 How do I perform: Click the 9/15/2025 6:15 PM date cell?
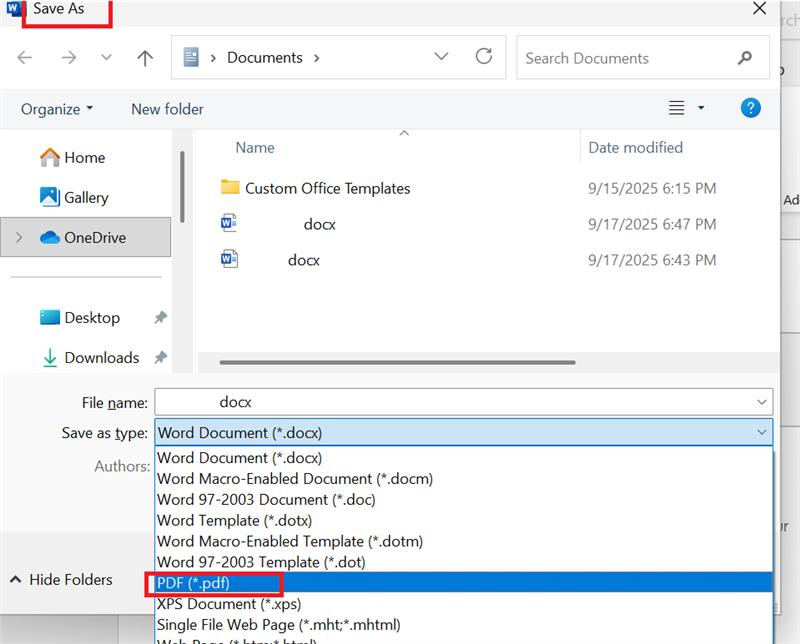(652, 188)
